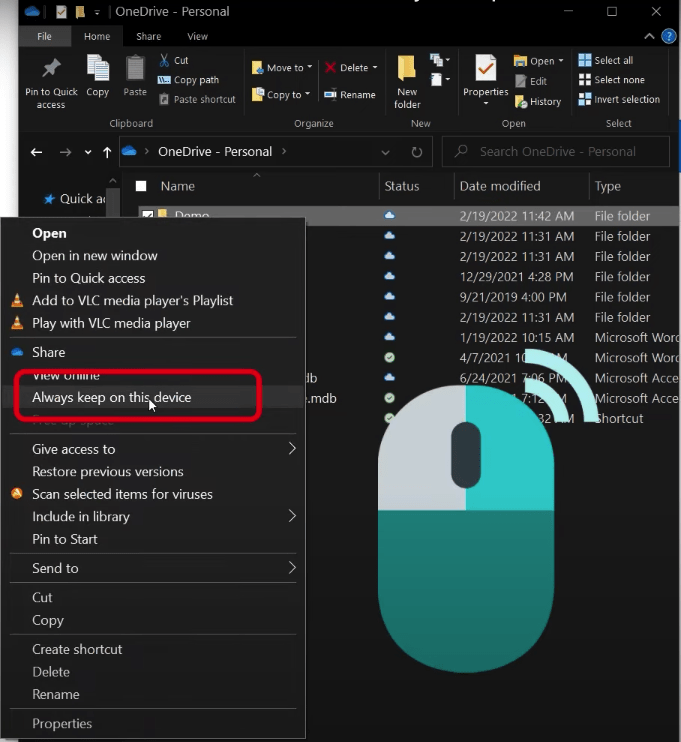The image size is (681, 742).
Task: Sort by the Type column header
Action: (x=608, y=186)
